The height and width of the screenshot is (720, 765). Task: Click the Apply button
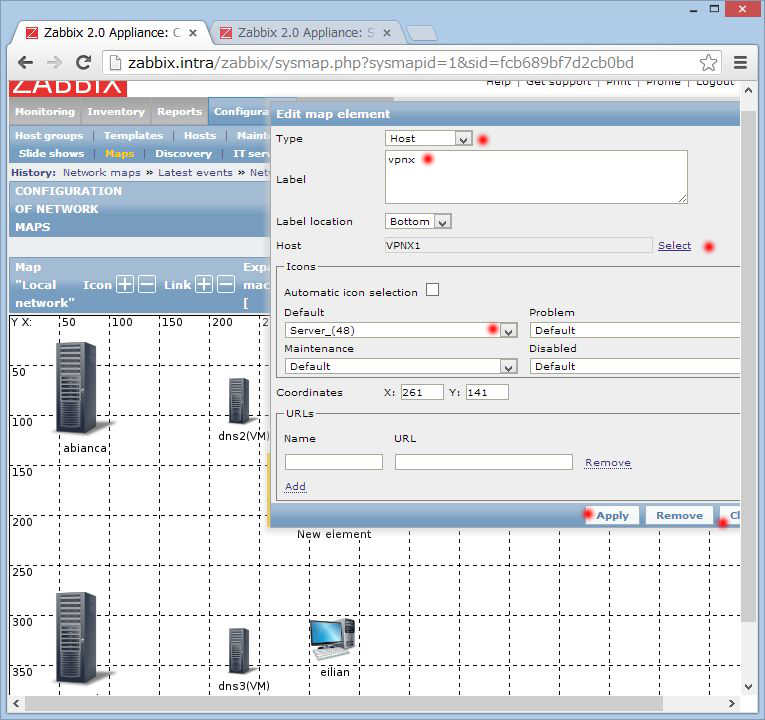point(612,516)
